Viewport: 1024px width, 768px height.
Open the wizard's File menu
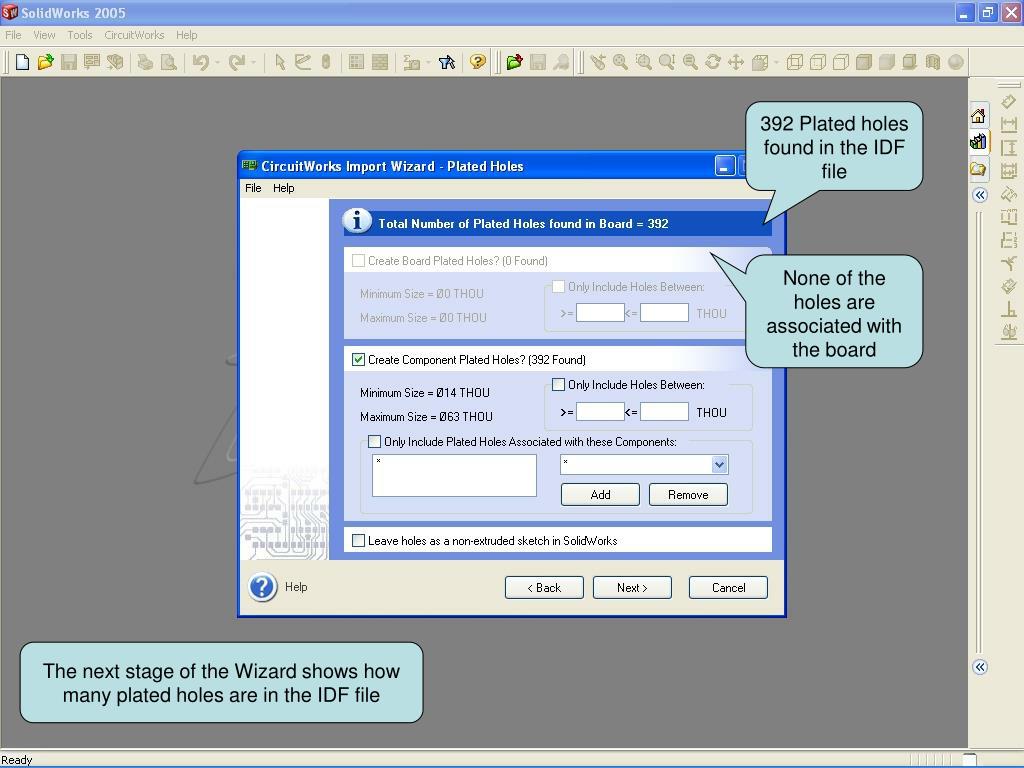[253, 188]
